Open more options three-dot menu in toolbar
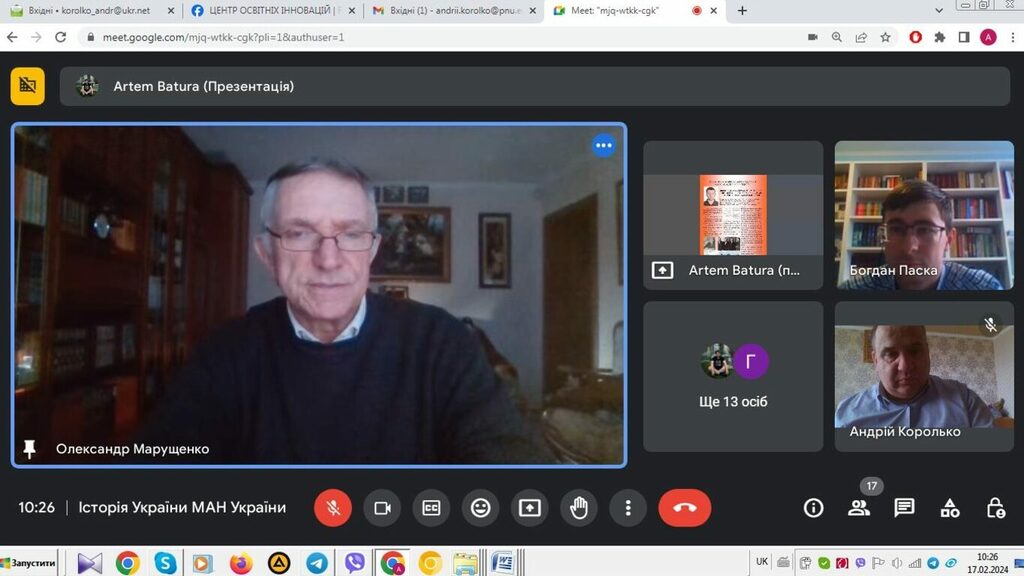 pyautogui.click(x=627, y=508)
